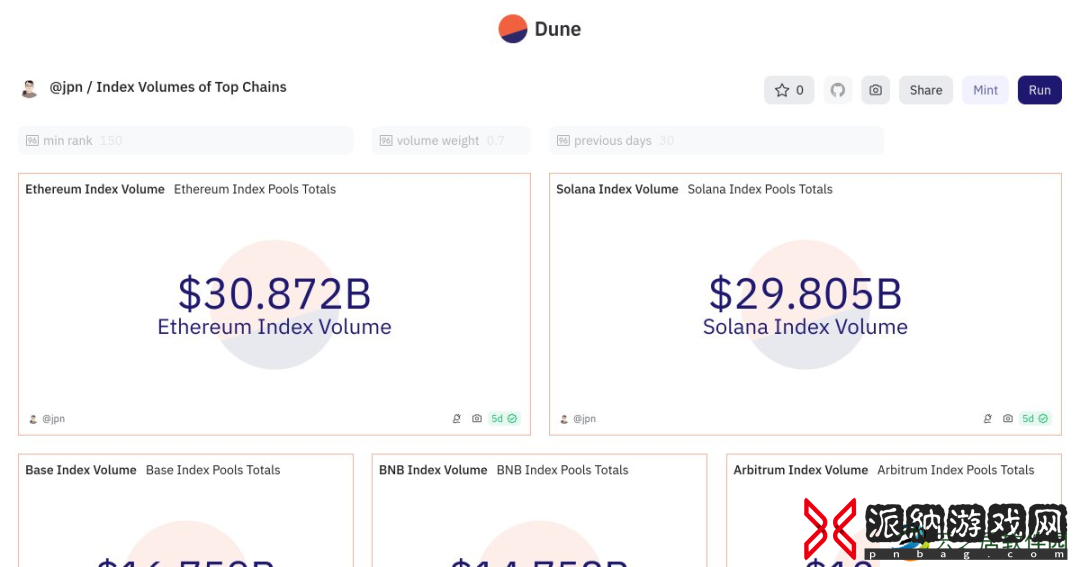The height and width of the screenshot is (567, 1080).
Task: Click the number-type icon beside min rank
Action: 32,141
